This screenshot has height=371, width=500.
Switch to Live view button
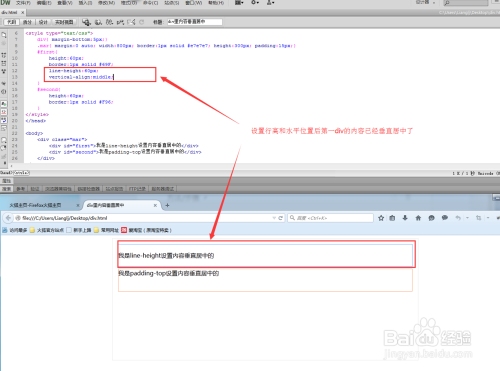pos(64,22)
